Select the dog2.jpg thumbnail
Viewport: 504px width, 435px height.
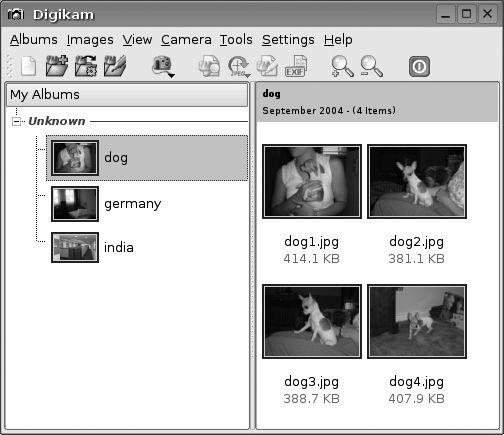[417, 182]
